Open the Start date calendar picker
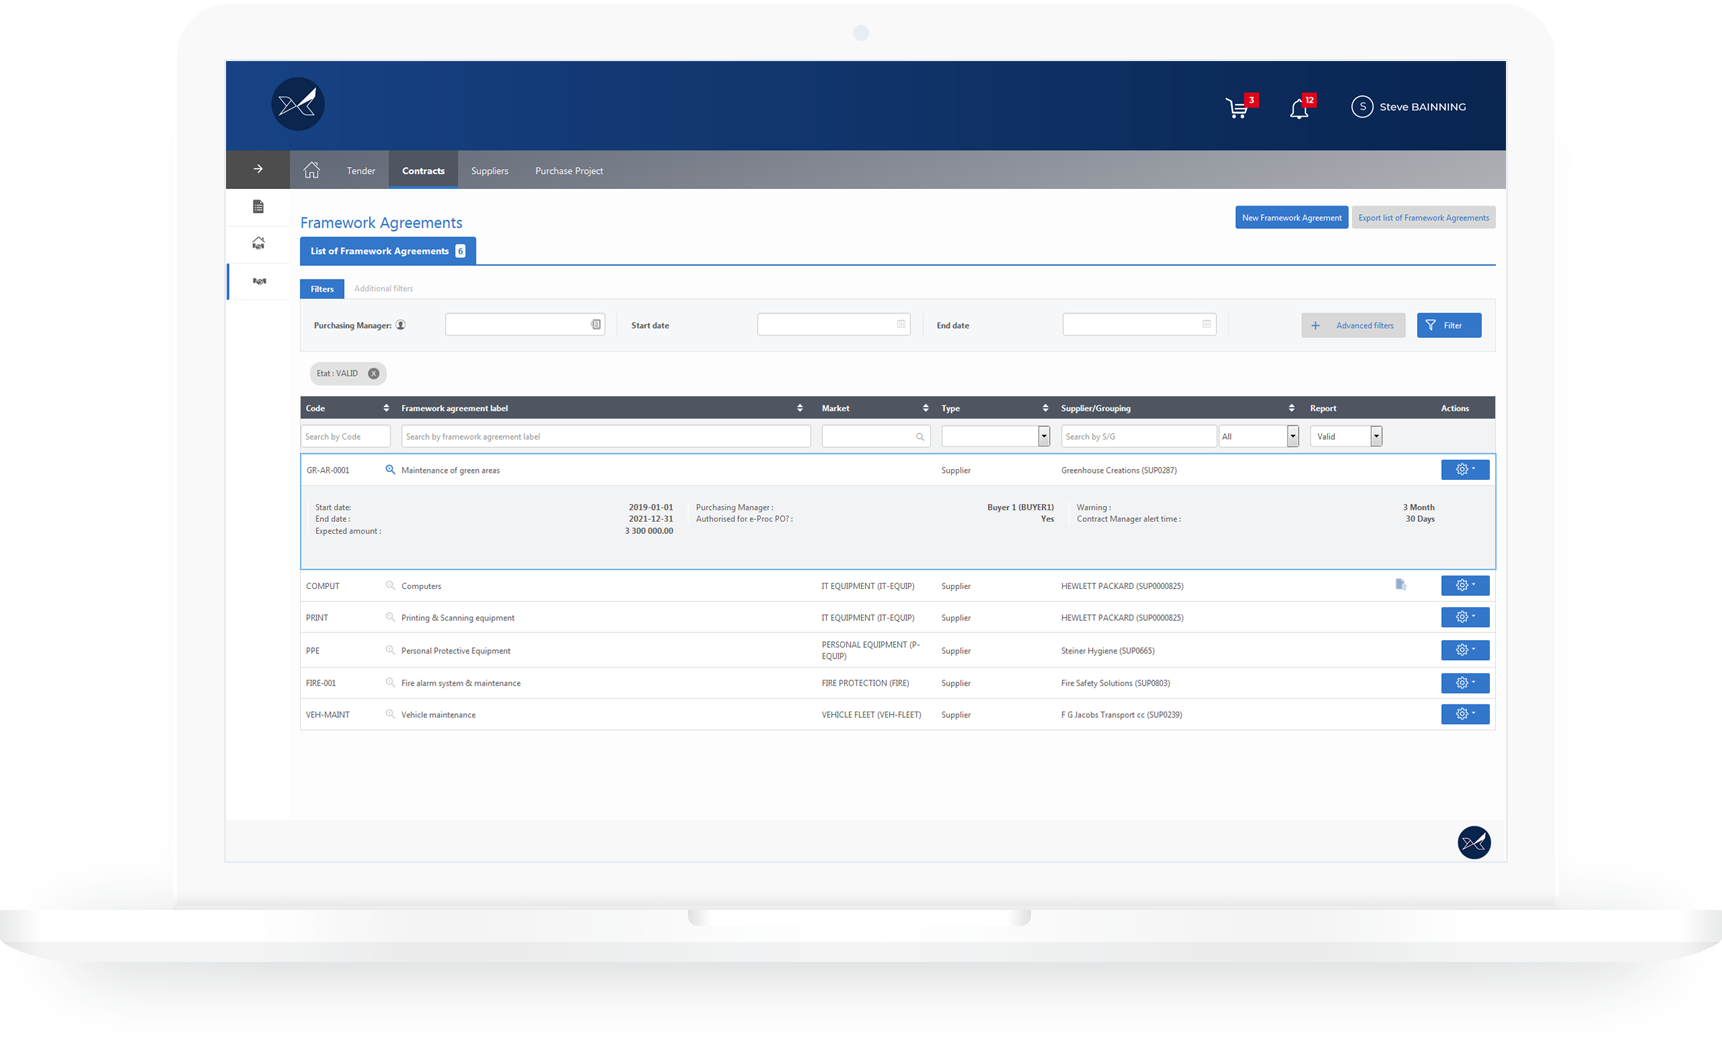Viewport: 1722px width, 1040px height. (x=901, y=324)
